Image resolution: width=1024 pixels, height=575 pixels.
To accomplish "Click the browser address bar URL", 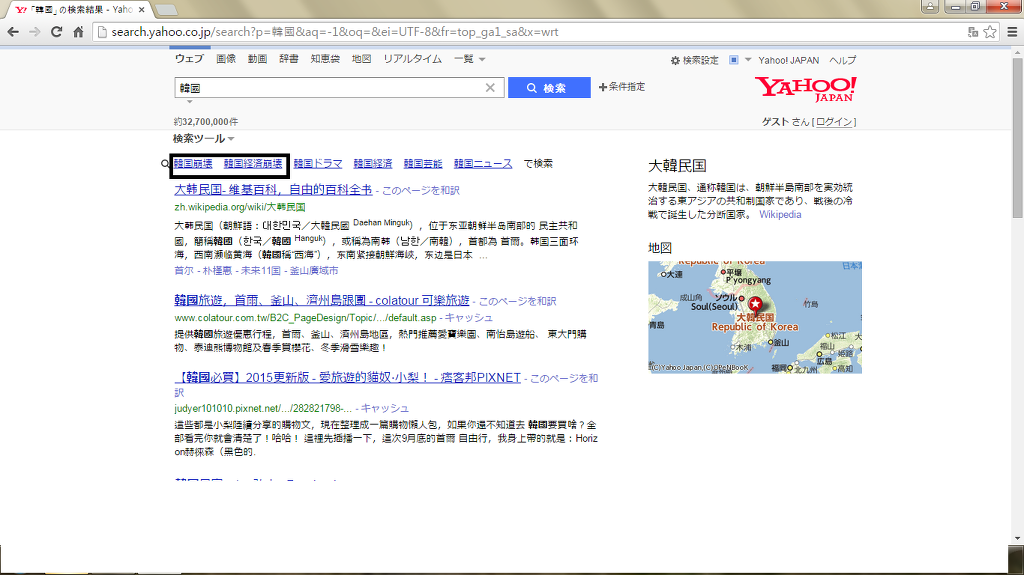I will (x=334, y=32).
